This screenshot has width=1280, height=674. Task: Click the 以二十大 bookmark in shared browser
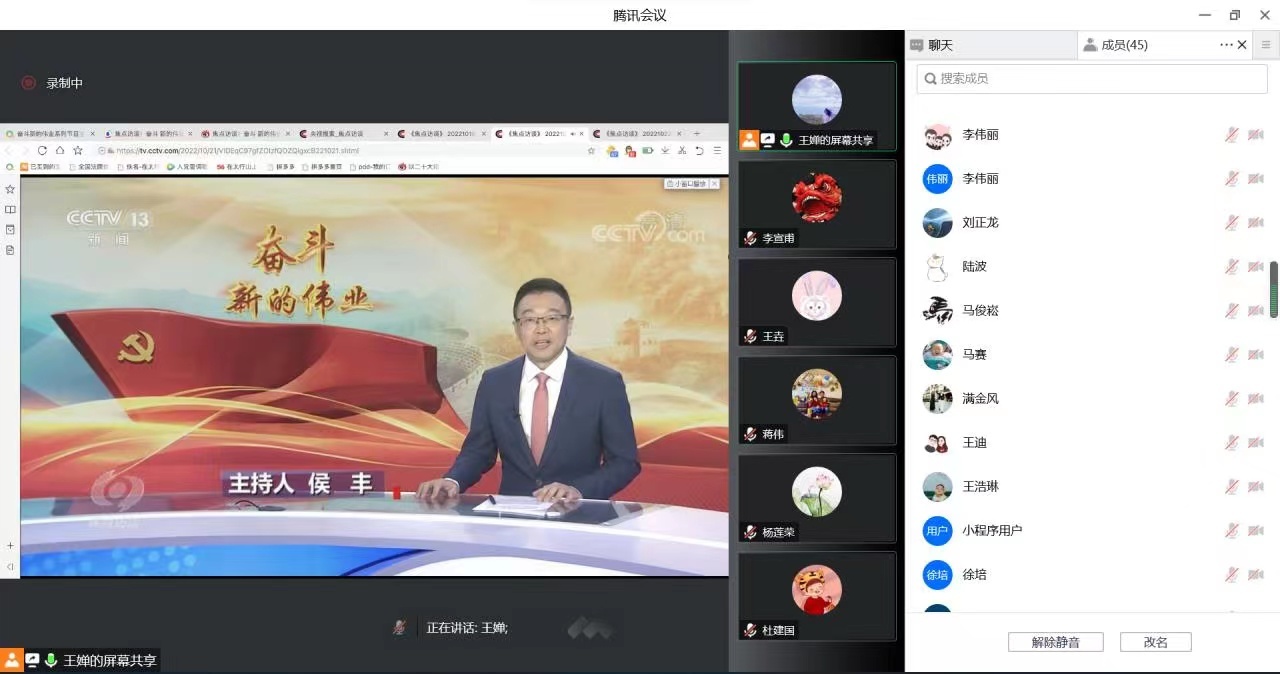419,167
